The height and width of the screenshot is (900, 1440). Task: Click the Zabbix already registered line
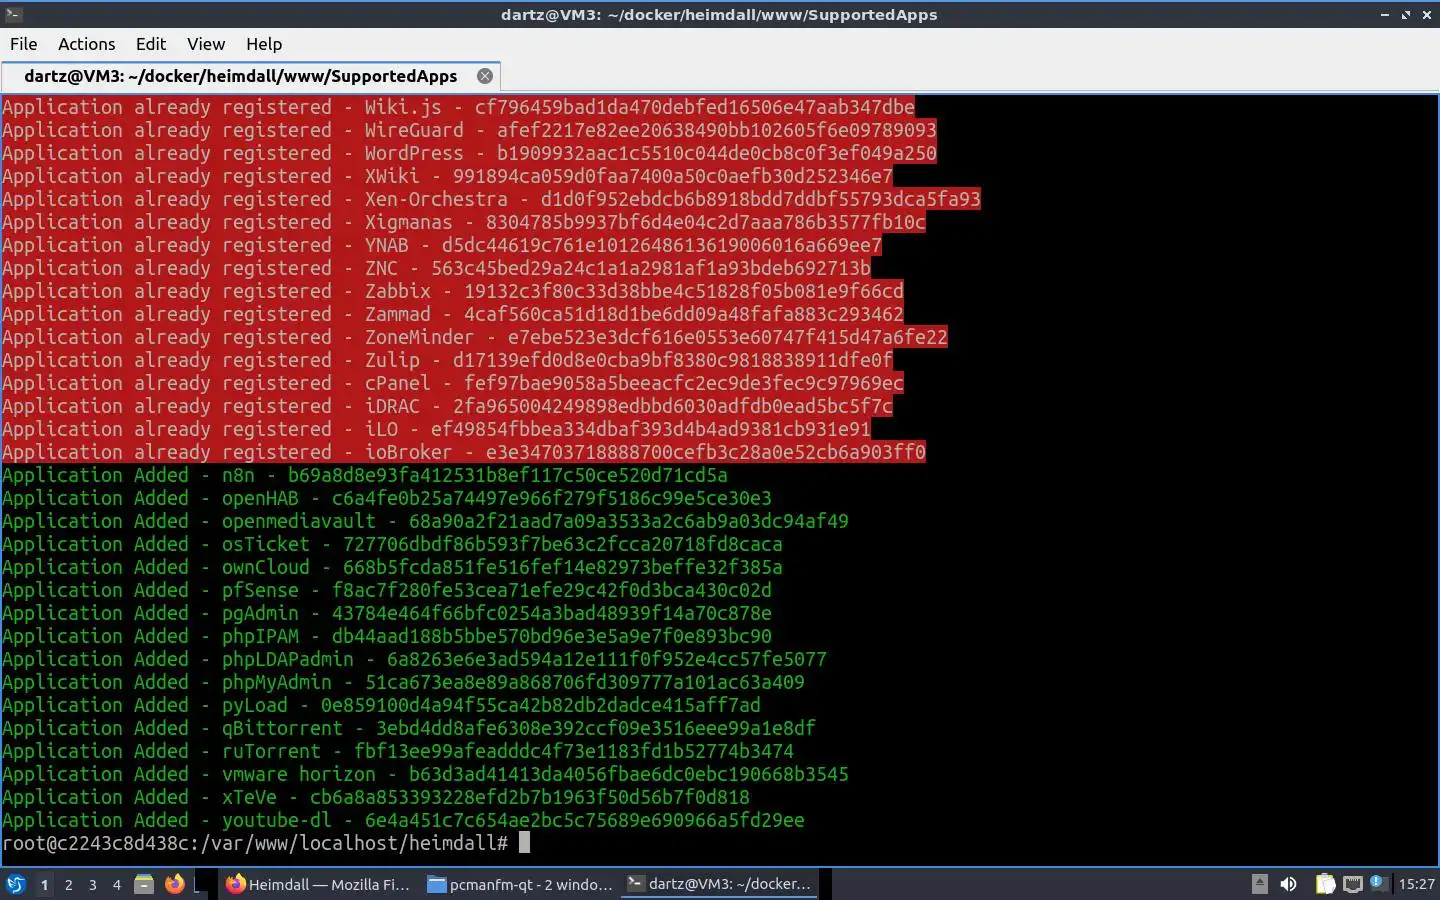point(453,291)
